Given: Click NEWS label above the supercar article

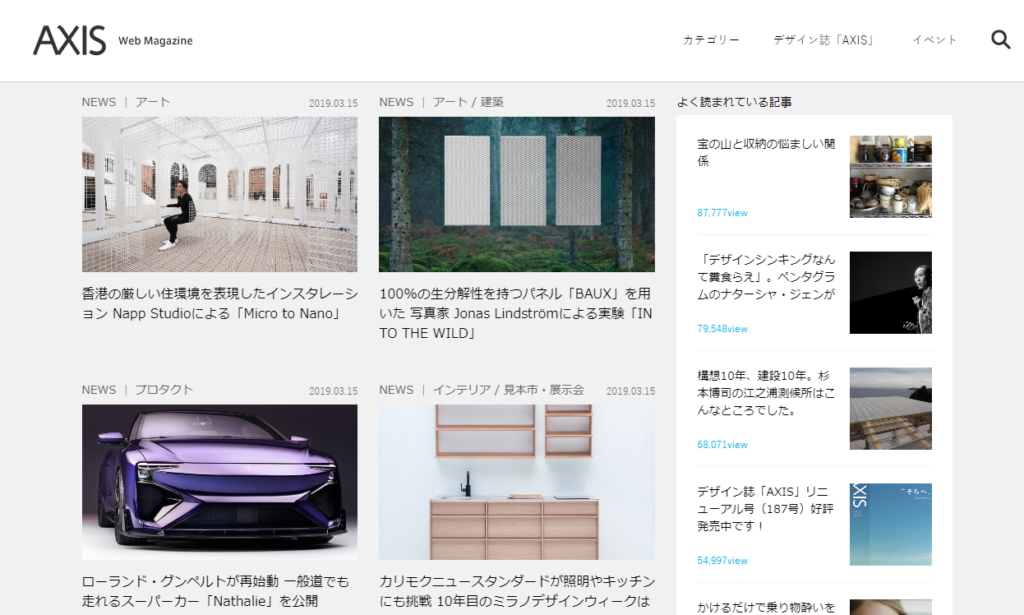Looking at the screenshot, I should 99,390.
